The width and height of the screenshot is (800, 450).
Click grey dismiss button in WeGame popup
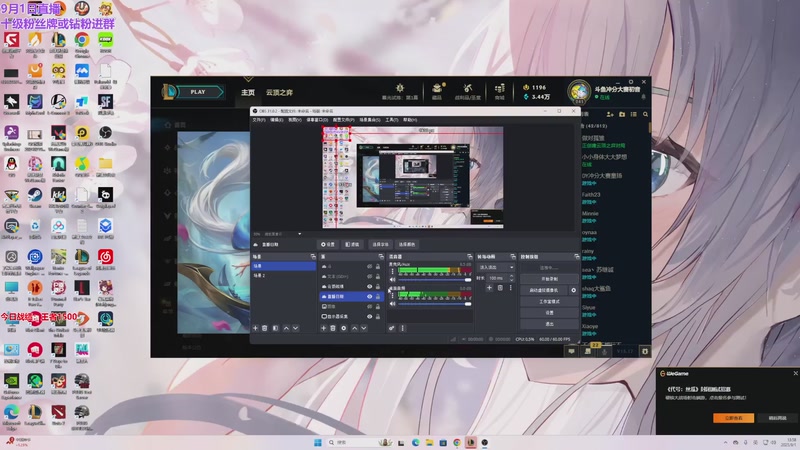pyautogui.click(x=777, y=418)
